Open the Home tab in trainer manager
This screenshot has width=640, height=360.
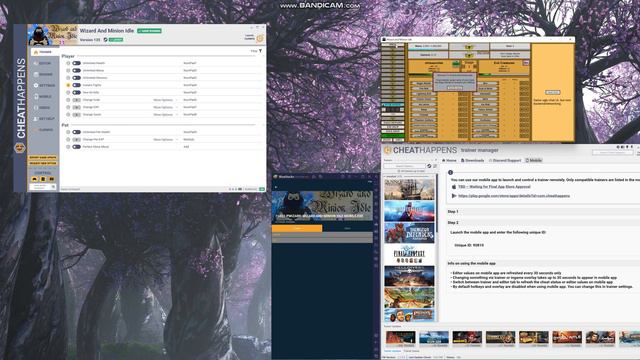click(x=449, y=160)
